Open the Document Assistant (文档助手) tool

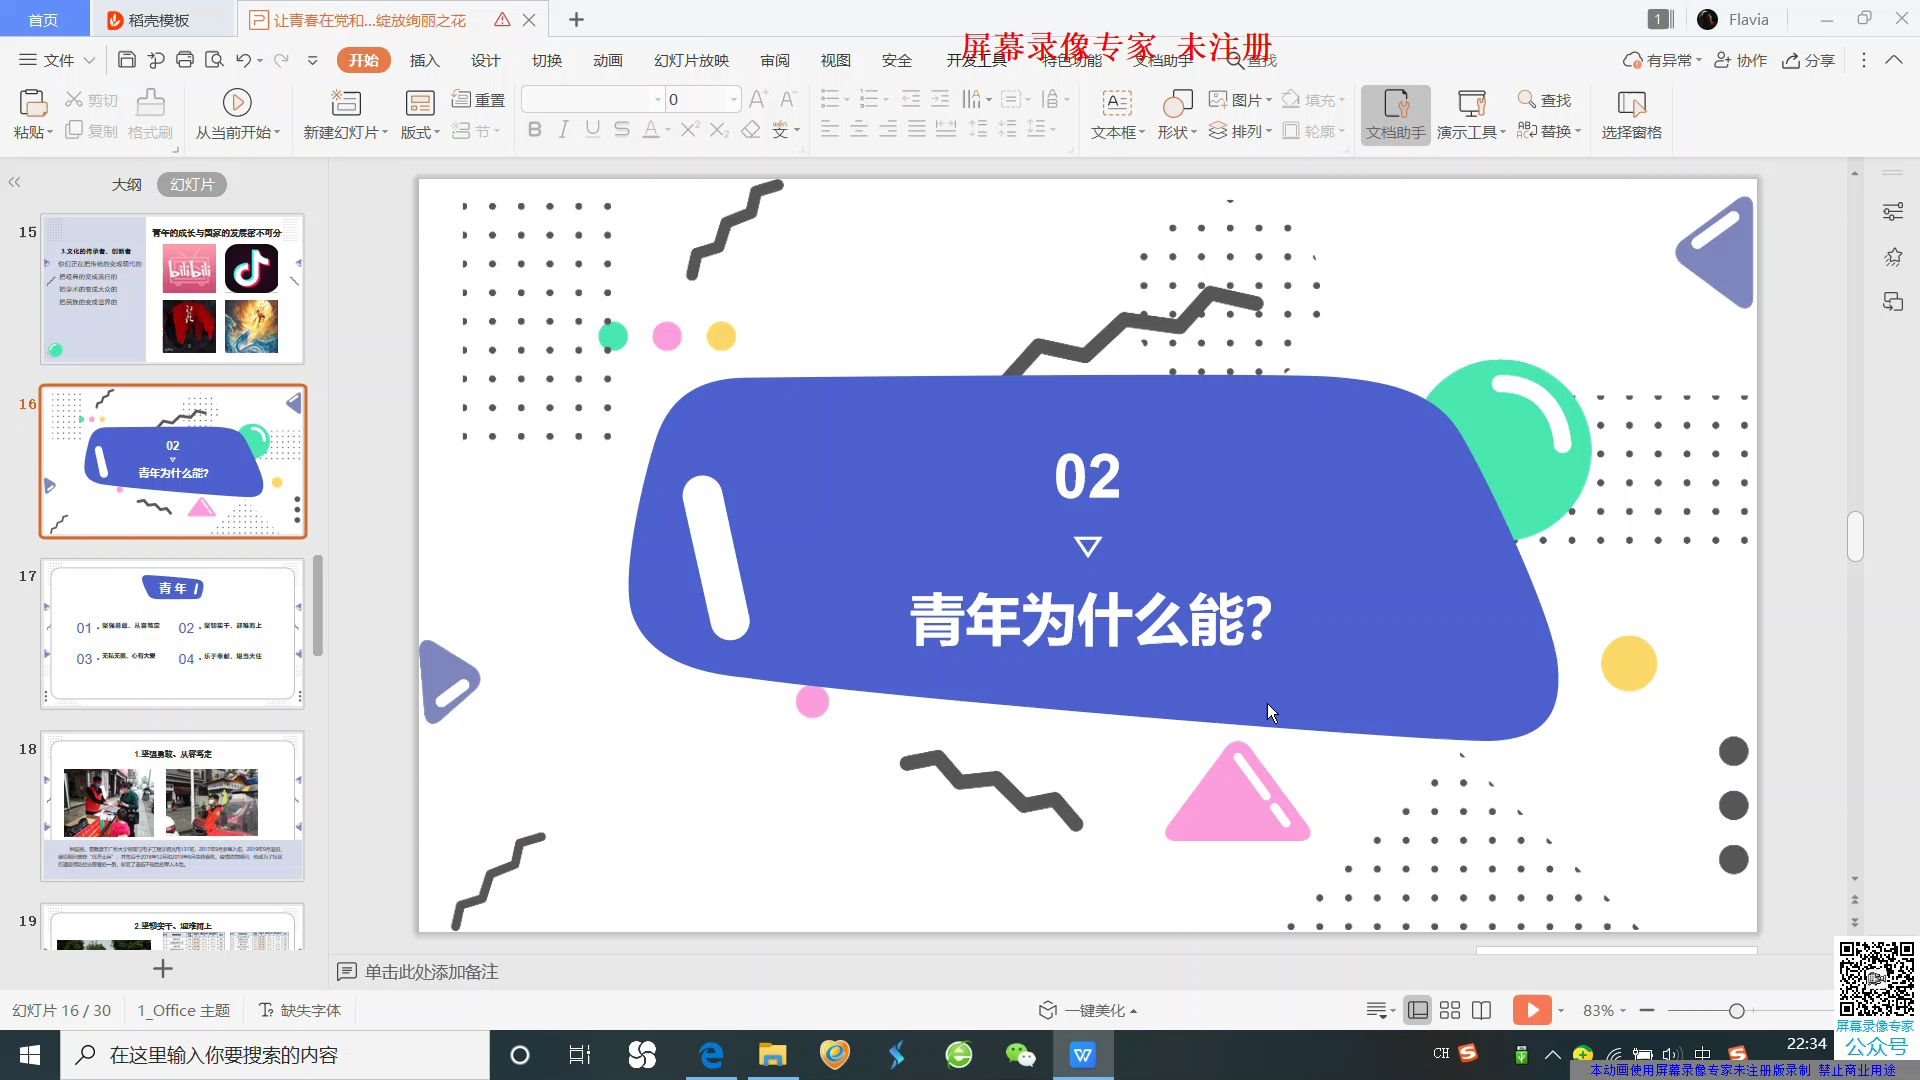(1395, 114)
